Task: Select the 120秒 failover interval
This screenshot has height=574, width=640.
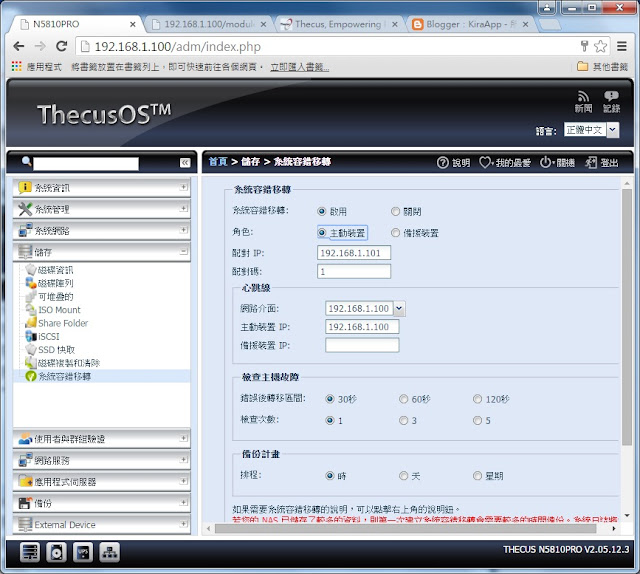Action: (x=477, y=398)
